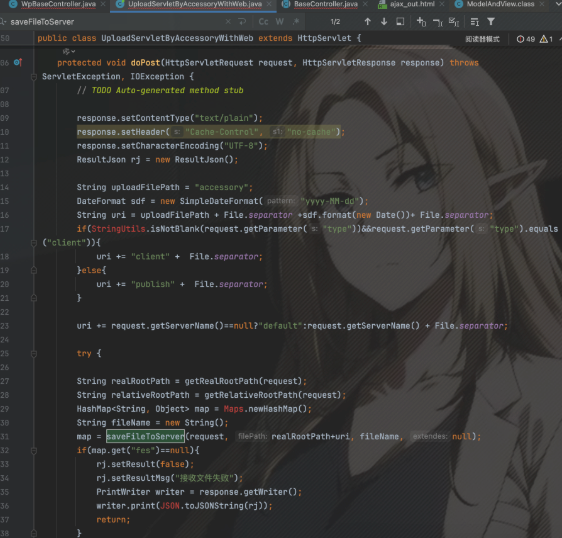Go to next search occurrence arrow
562x538 pixels.
[384, 22]
